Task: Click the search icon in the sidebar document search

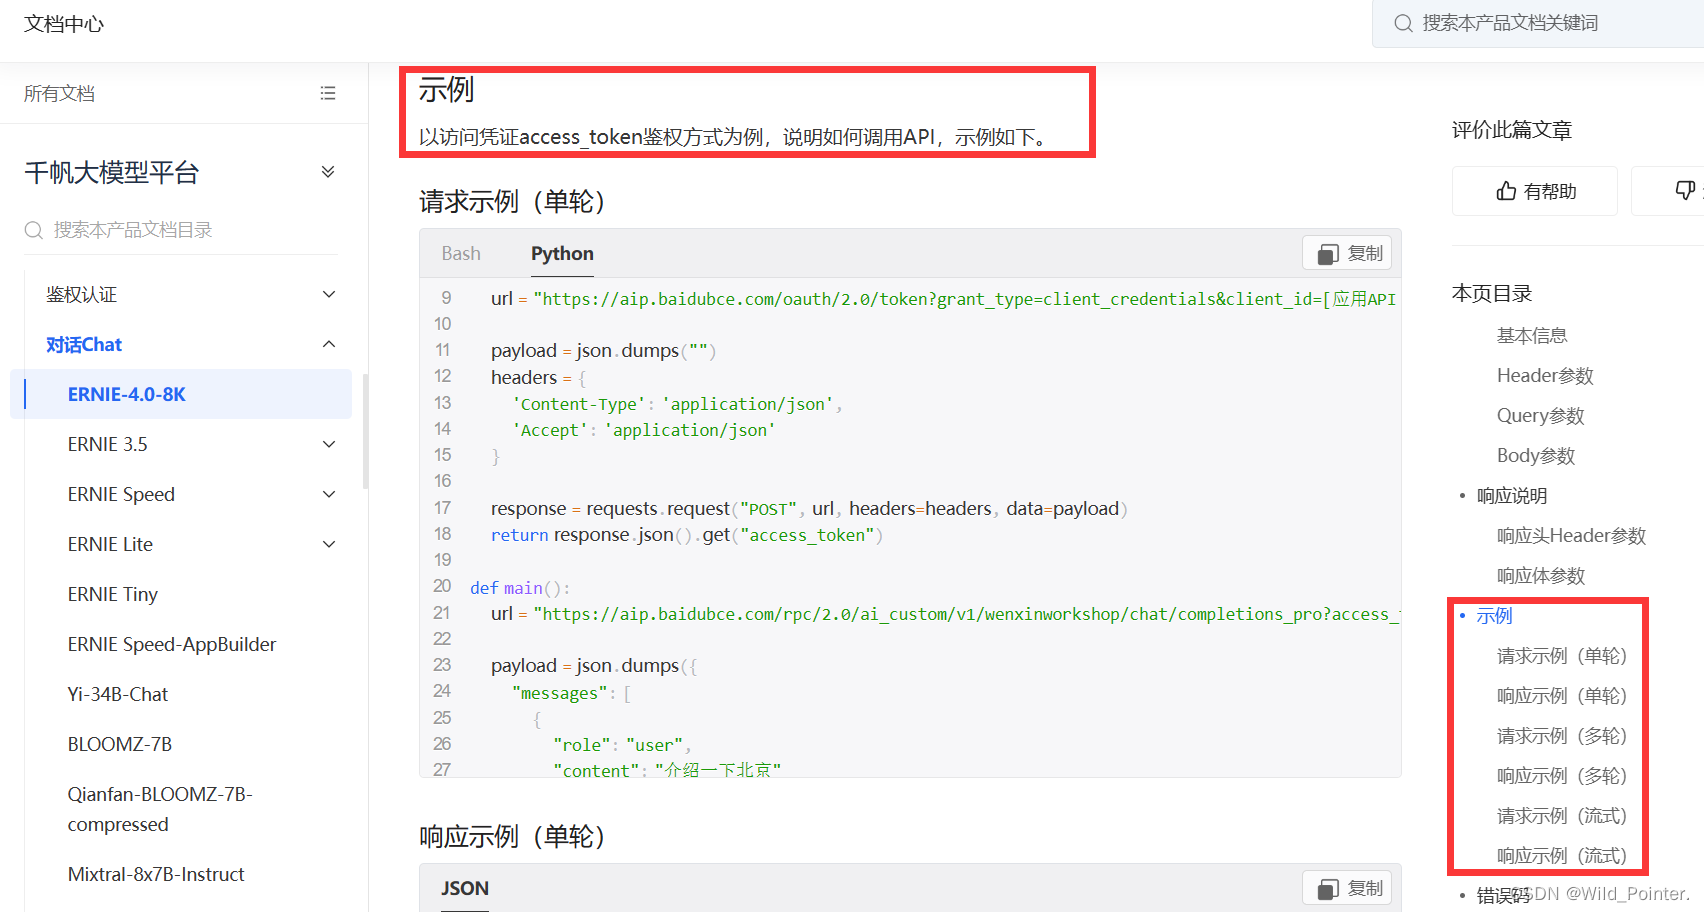Action: click(33, 229)
